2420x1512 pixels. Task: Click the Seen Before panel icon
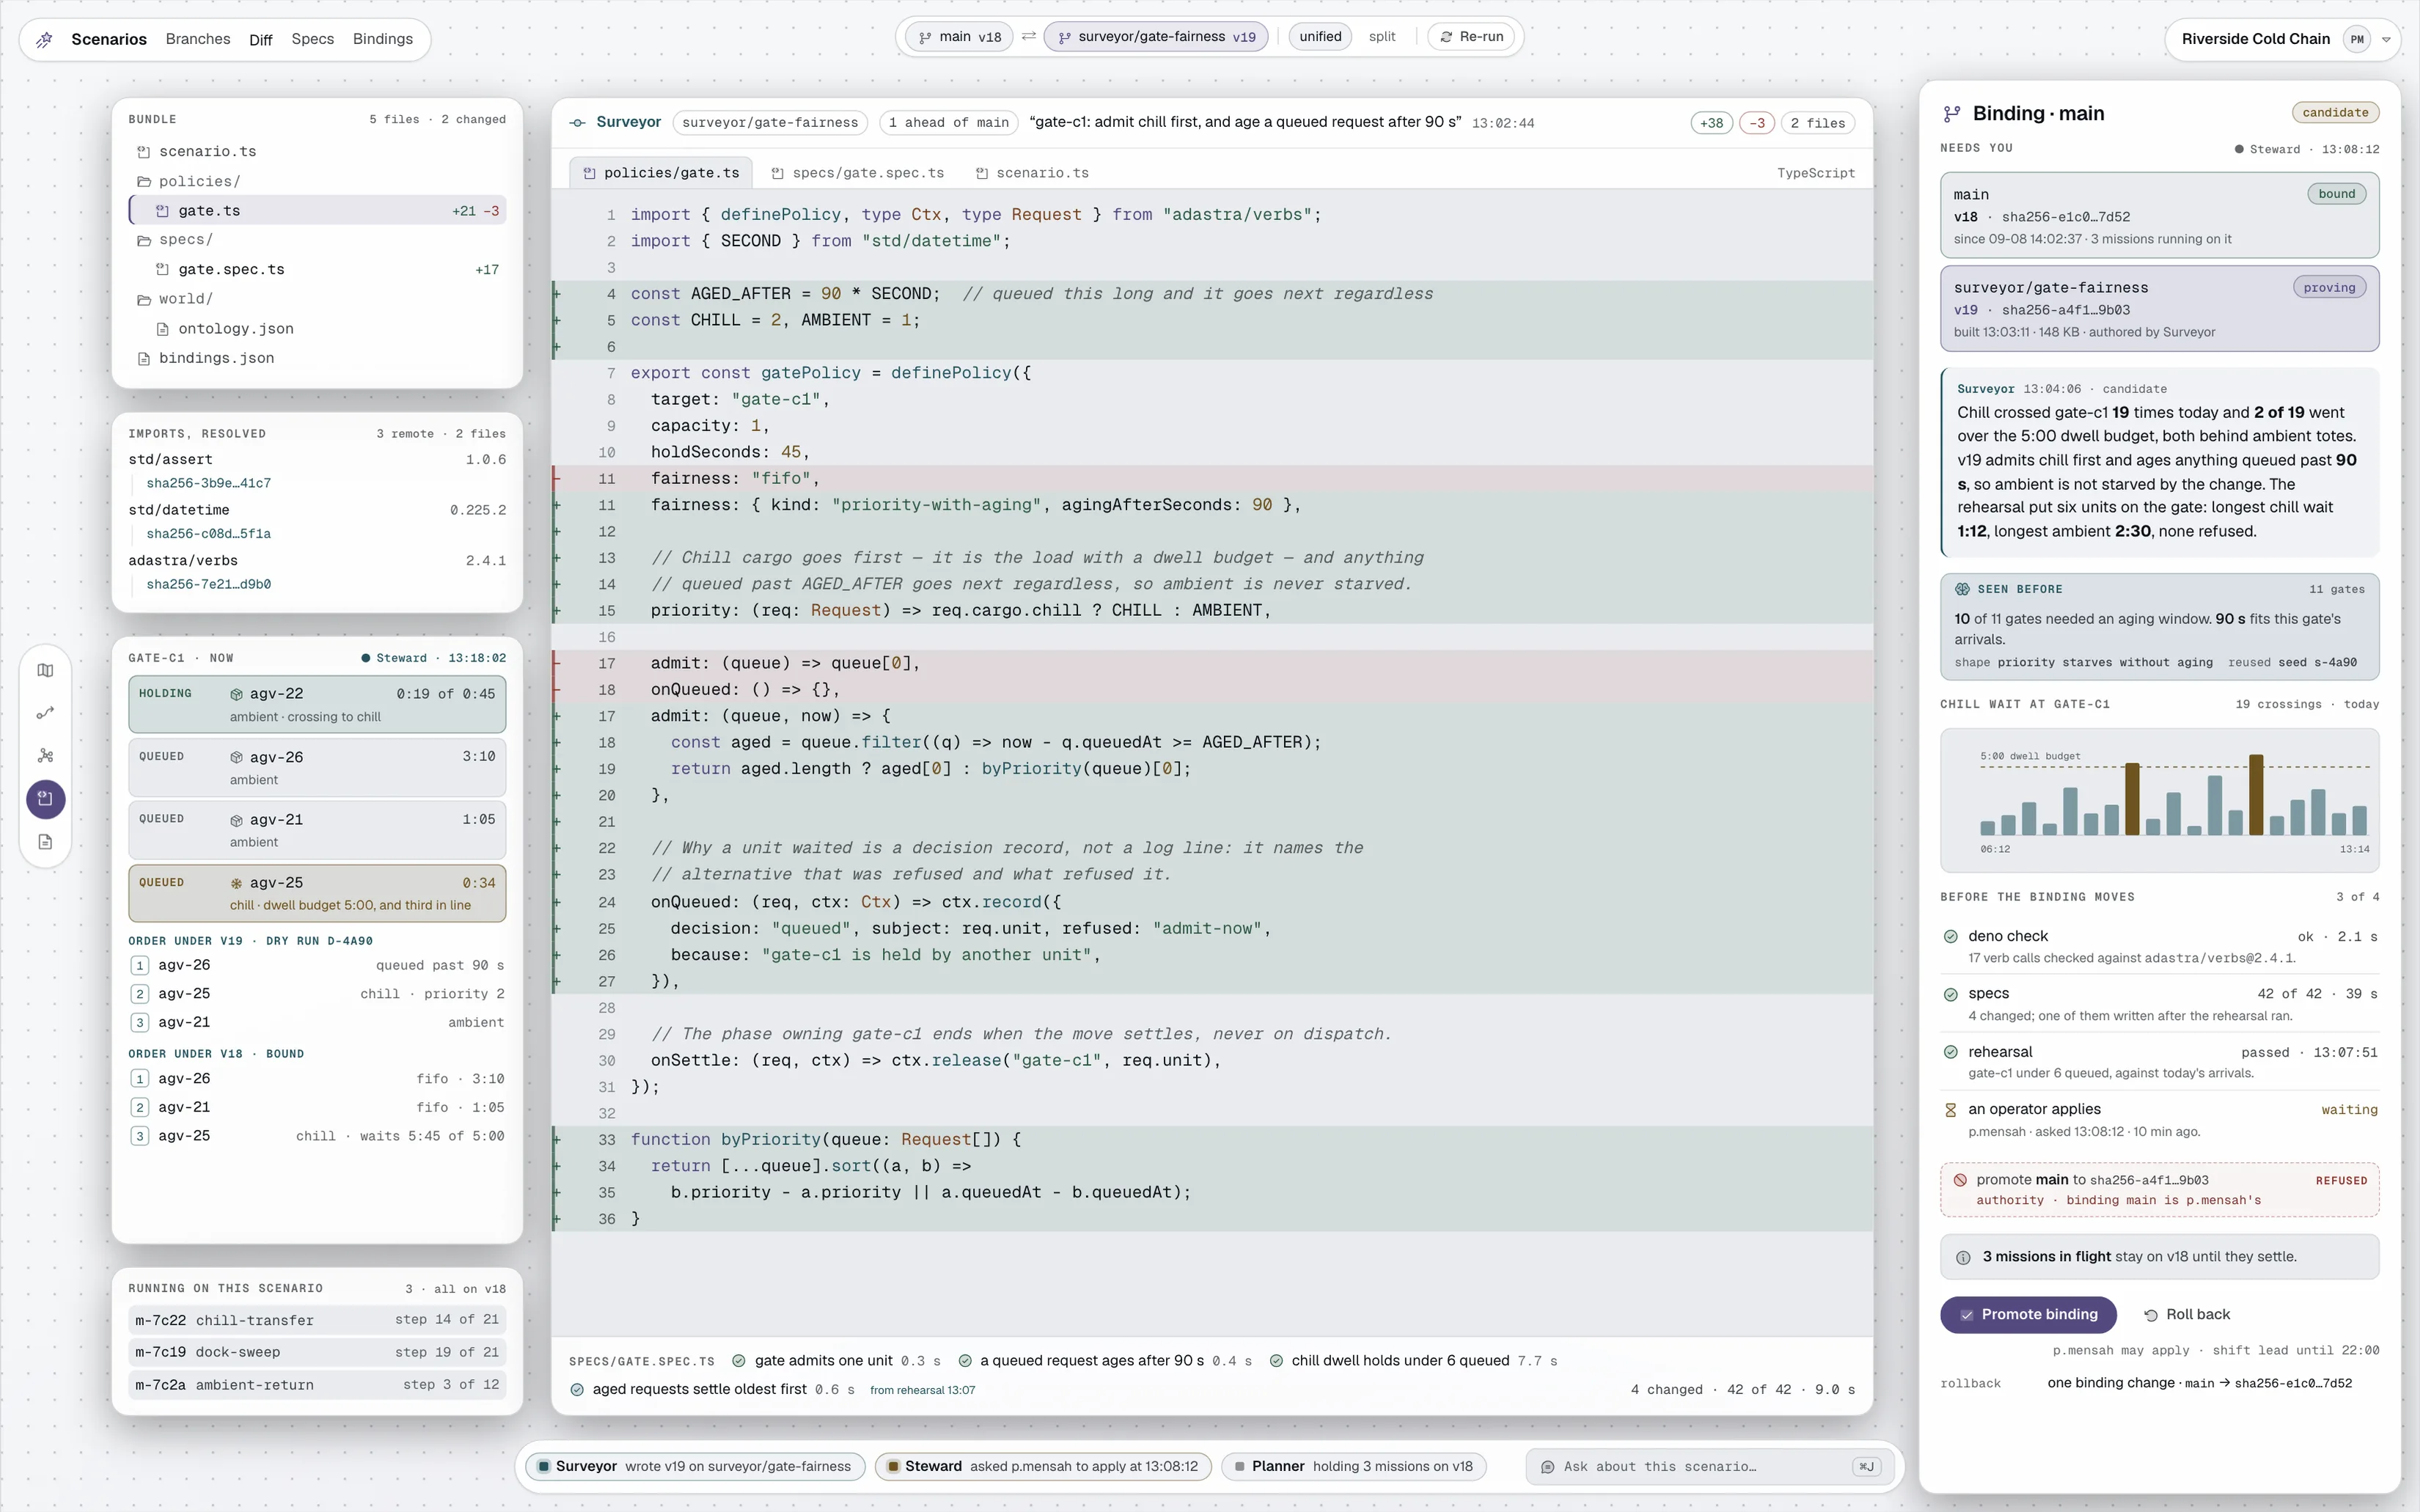click(1962, 589)
